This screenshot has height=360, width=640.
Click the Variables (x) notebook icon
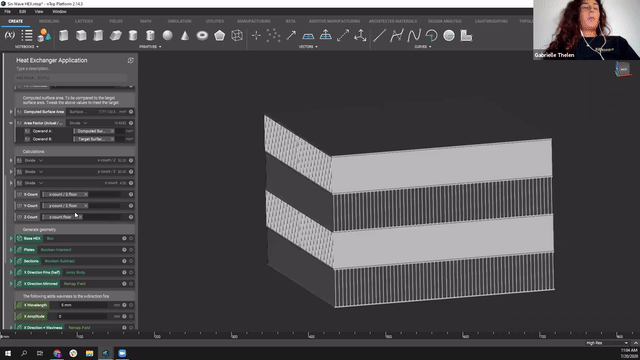(x=10, y=36)
